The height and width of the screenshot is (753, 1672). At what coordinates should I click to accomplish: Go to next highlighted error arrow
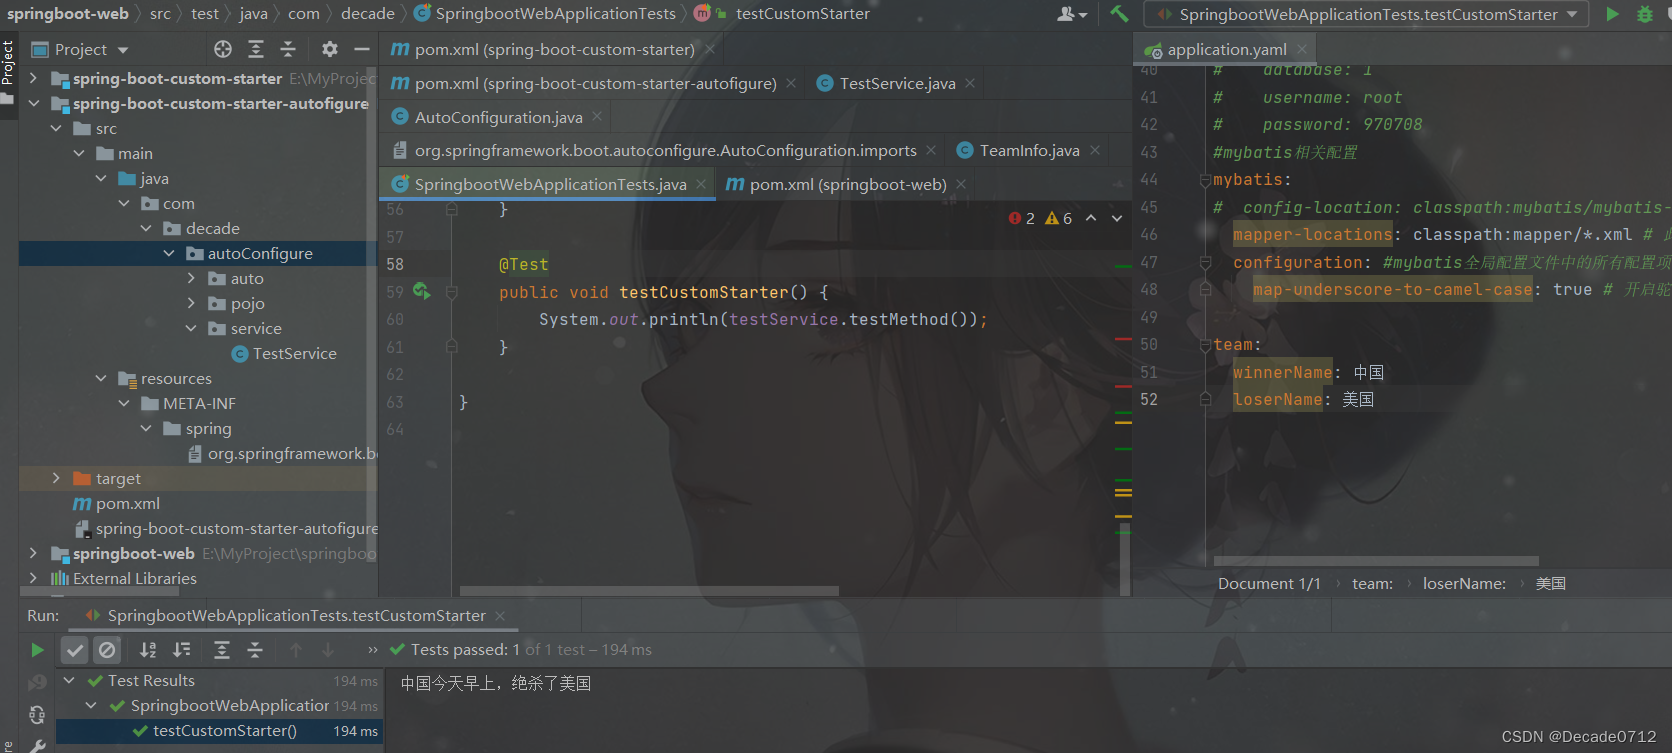click(x=1117, y=218)
